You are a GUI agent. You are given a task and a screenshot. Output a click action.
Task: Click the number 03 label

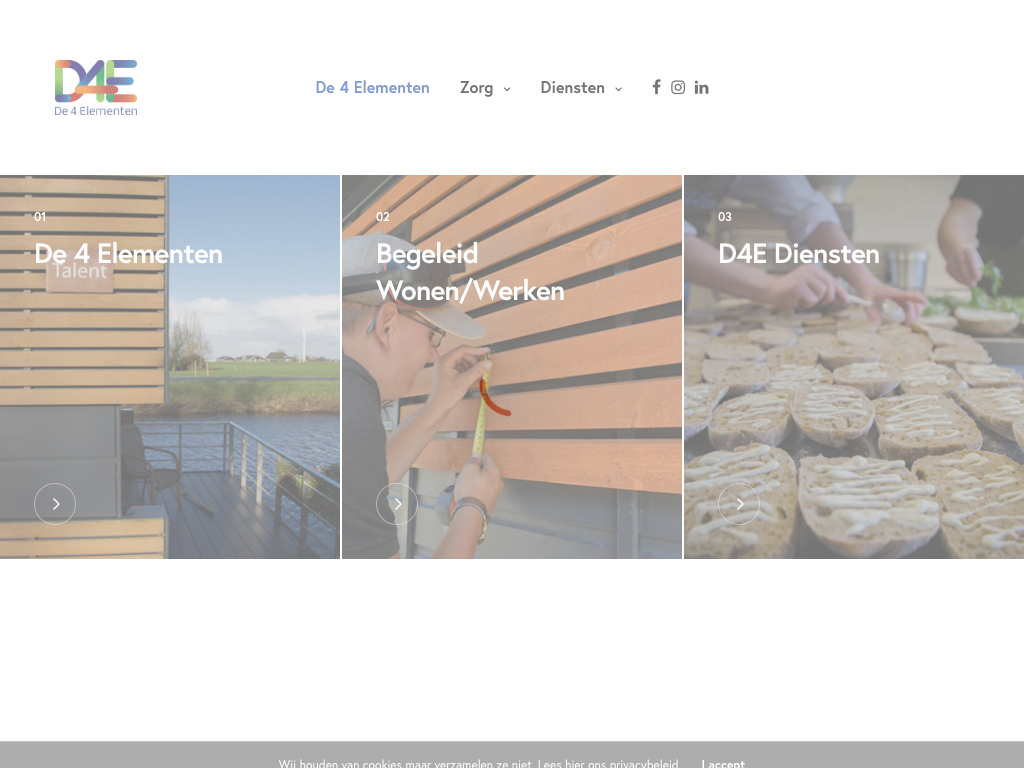(725, 217)
